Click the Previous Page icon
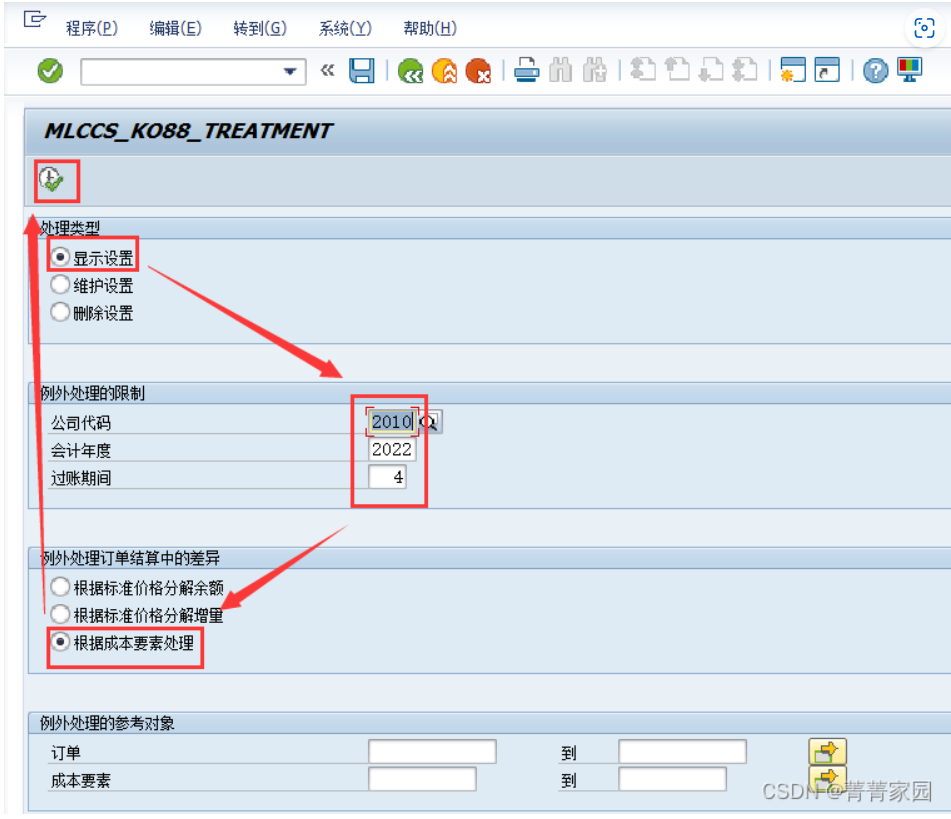Image resolution: width=951 pixels, height=819 pixels. click(677, 70)
